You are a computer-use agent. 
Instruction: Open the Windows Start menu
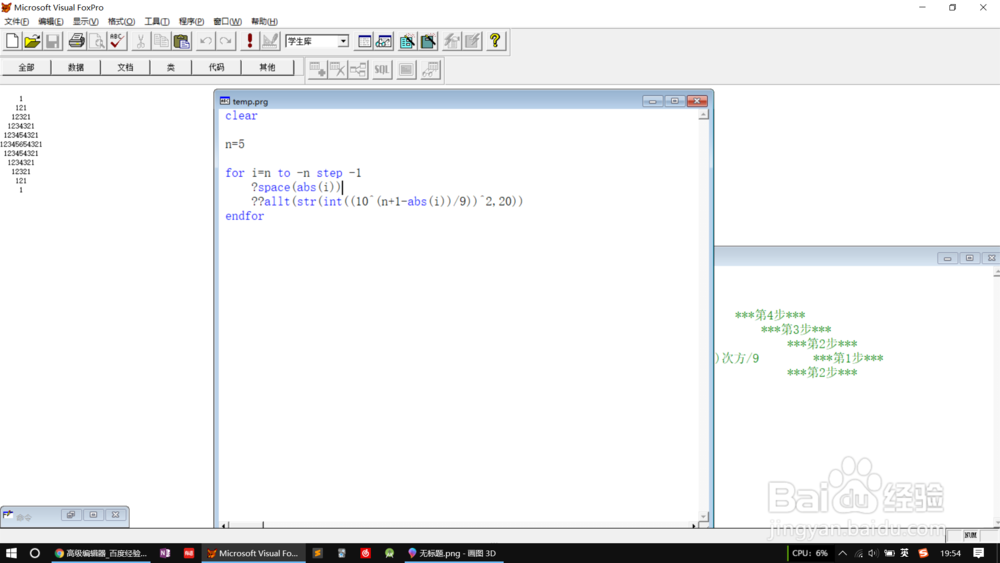11,553
